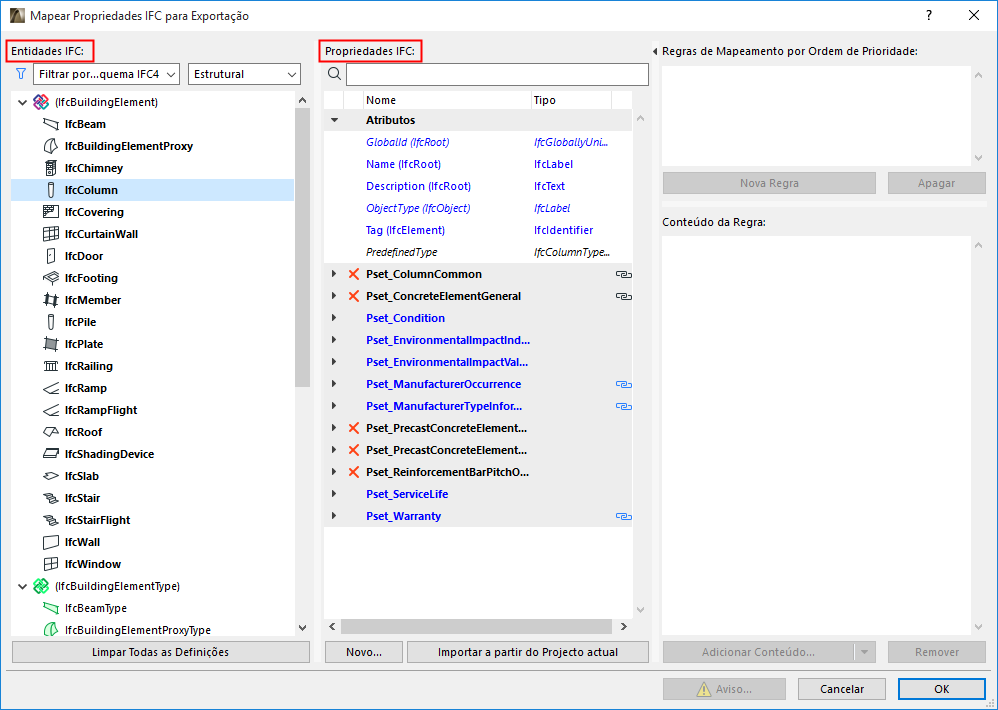
Task: Select the IfcBuildingElementProxyType entity
Action: click(x=137, y=630)
